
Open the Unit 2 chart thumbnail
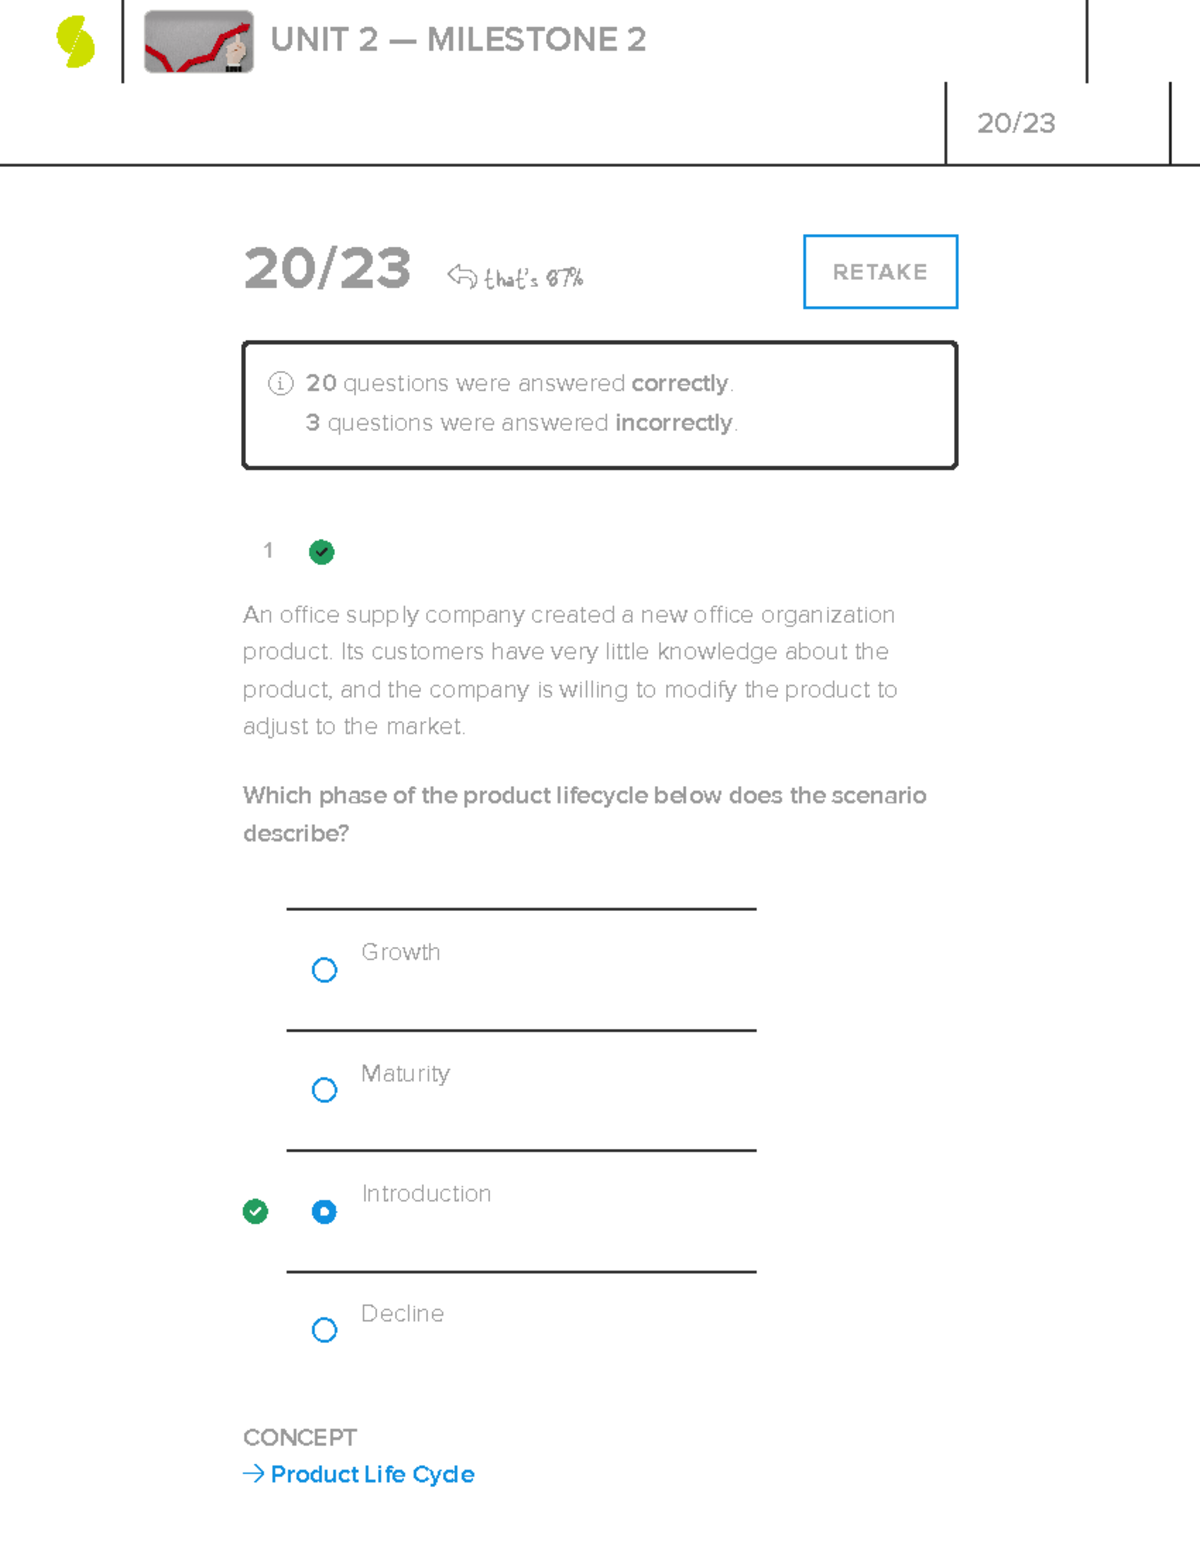[198, 42]
